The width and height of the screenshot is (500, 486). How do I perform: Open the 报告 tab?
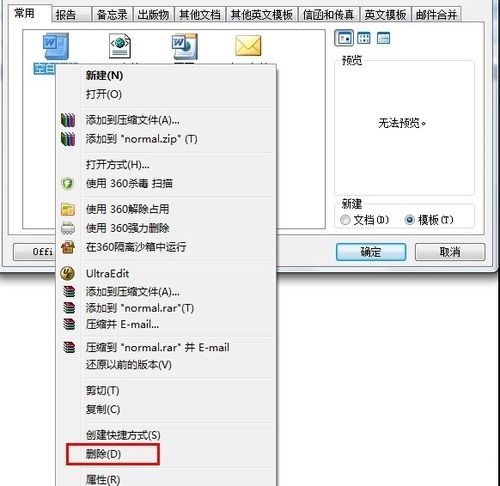(71, 15)
